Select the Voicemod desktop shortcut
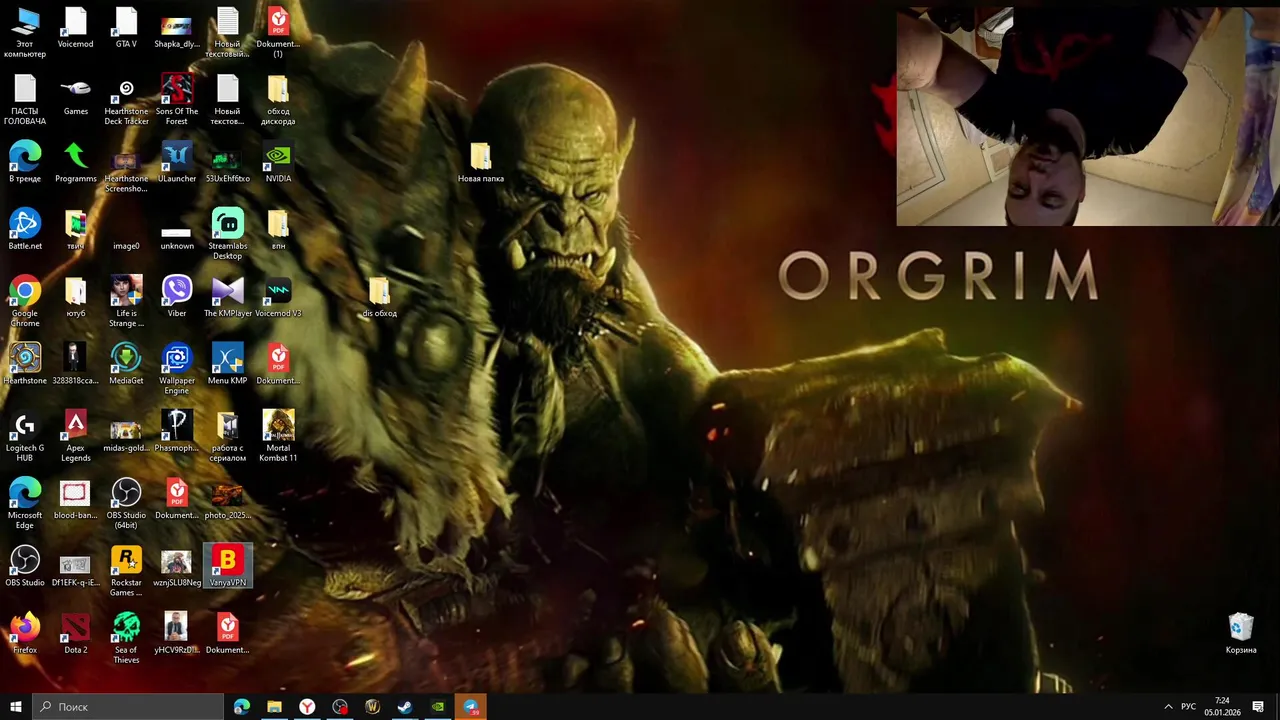The width and height of the screenshot is (1280, 720). click(75, 27)
